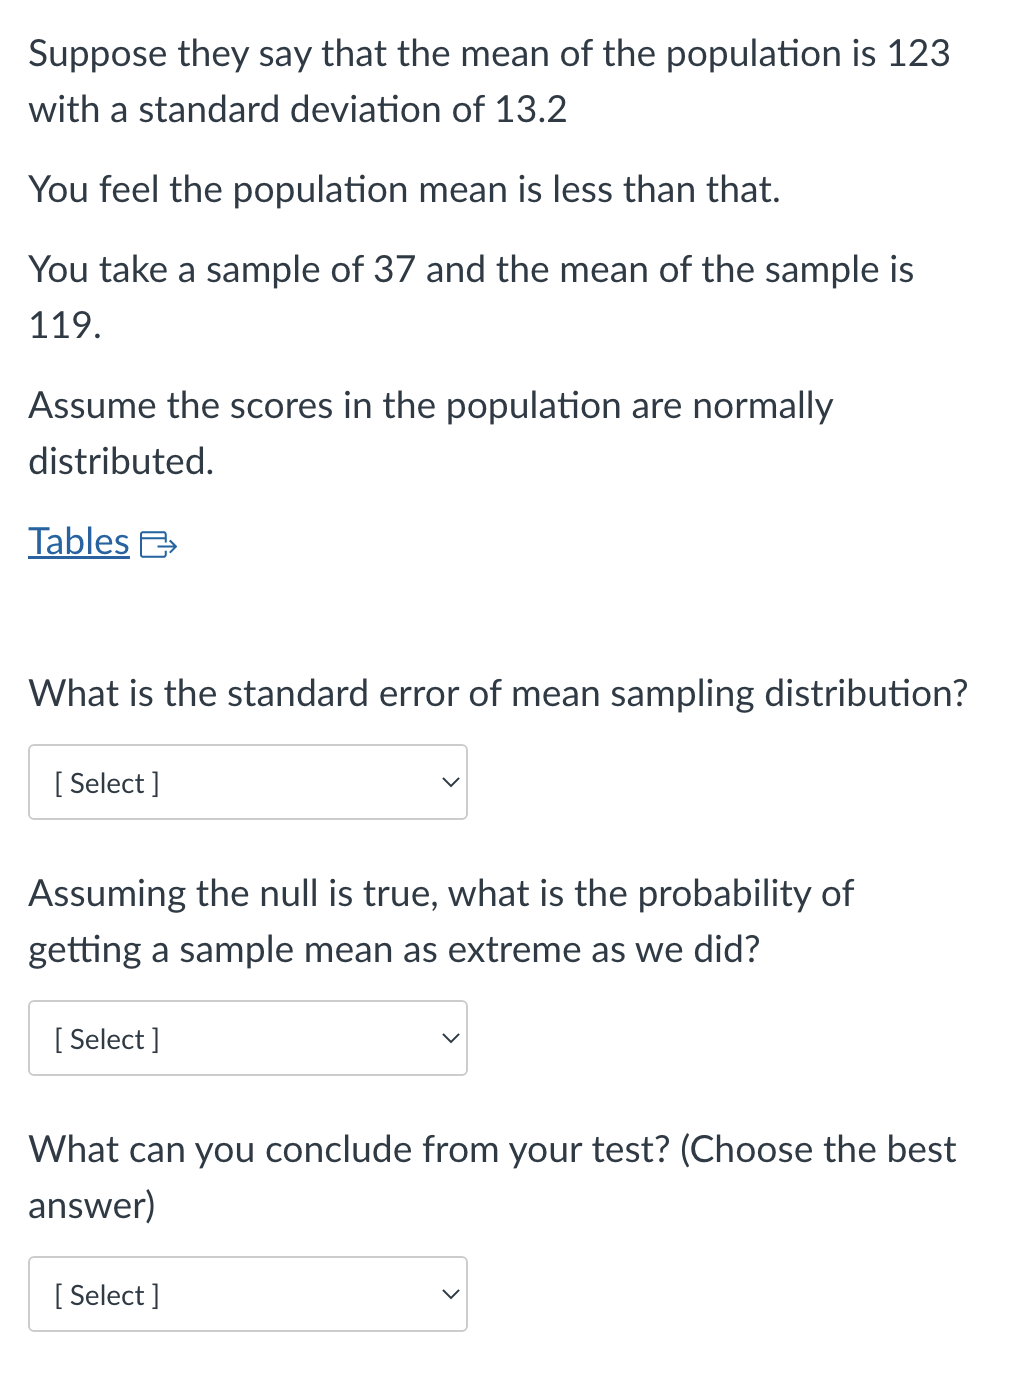This screenshot has height=1380, width=1010.
Task: Click the 'You feel the population mean' sentence
Action: pyautogui.click(x=404, y=189)
